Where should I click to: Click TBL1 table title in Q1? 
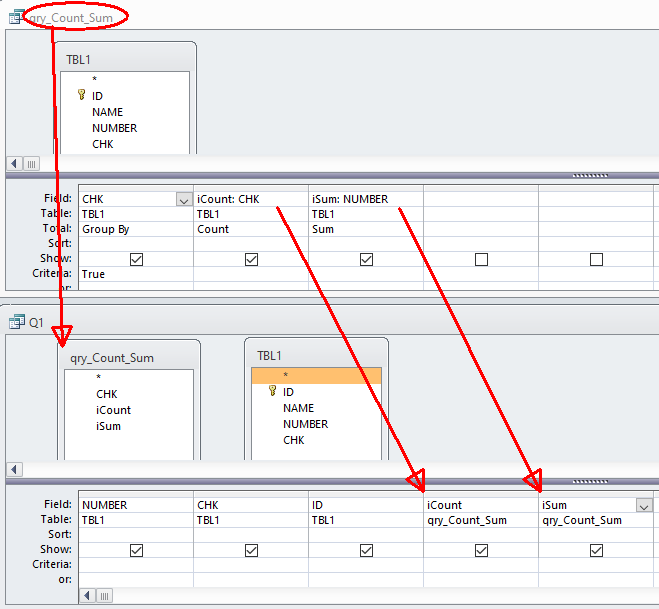(x=269, y=356)
